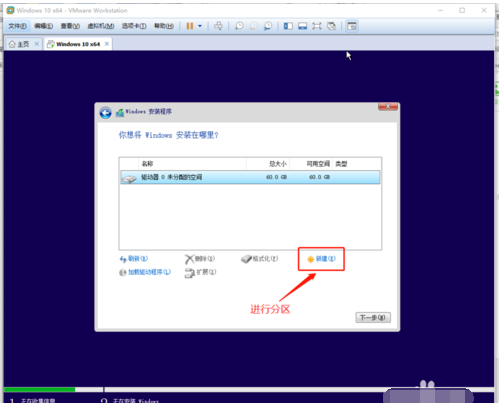Select 驱动器 0 未分配的空间 row

tap(250, 177)
